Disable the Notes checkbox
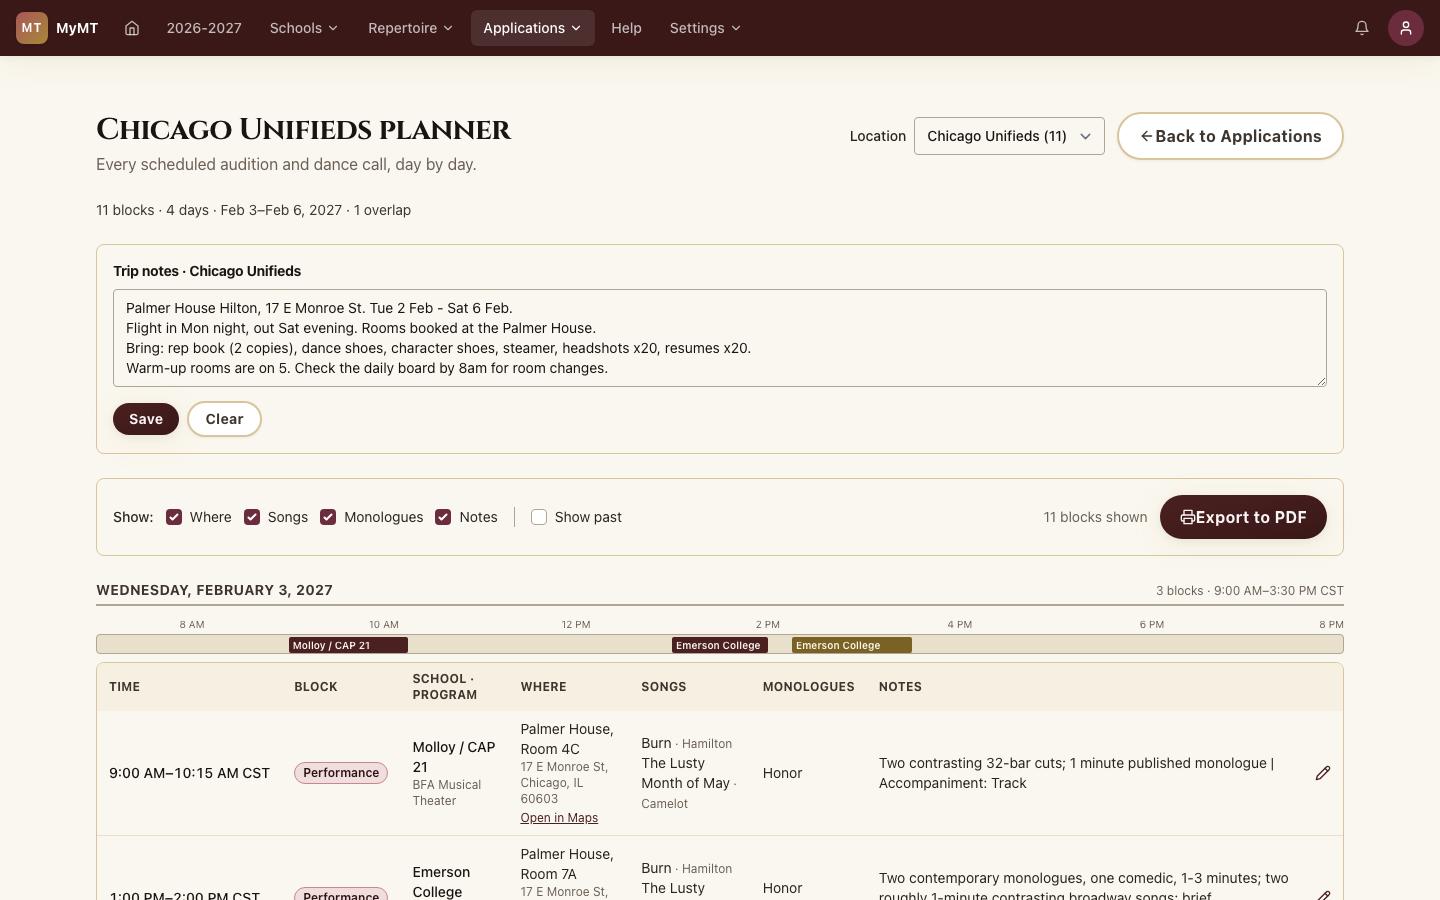 point(443,517)
